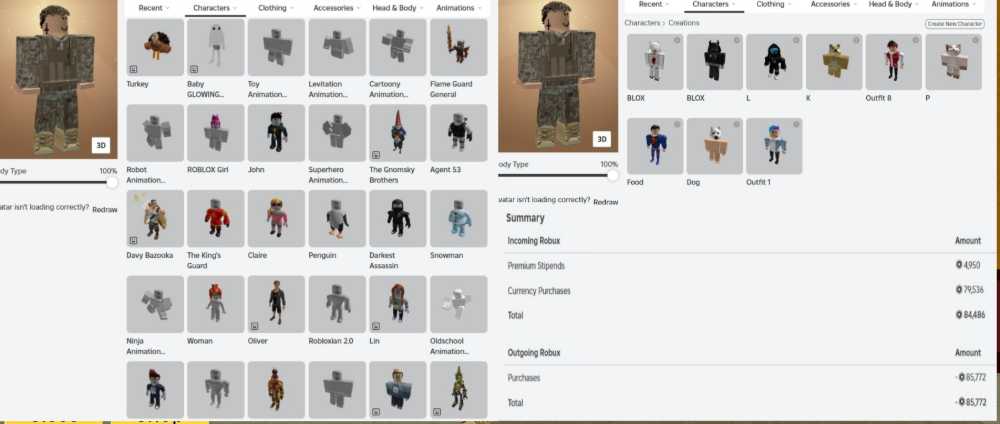Click the Outgoing Robux section heading

[x=533, y=353]
